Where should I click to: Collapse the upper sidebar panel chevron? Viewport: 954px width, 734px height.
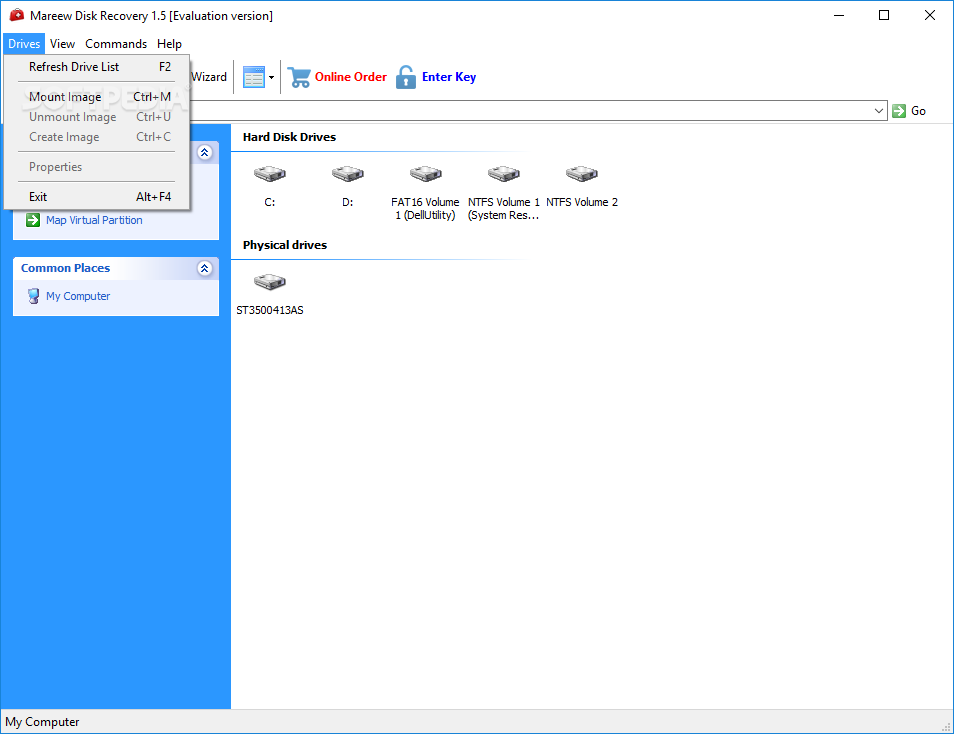coord(204,152)
